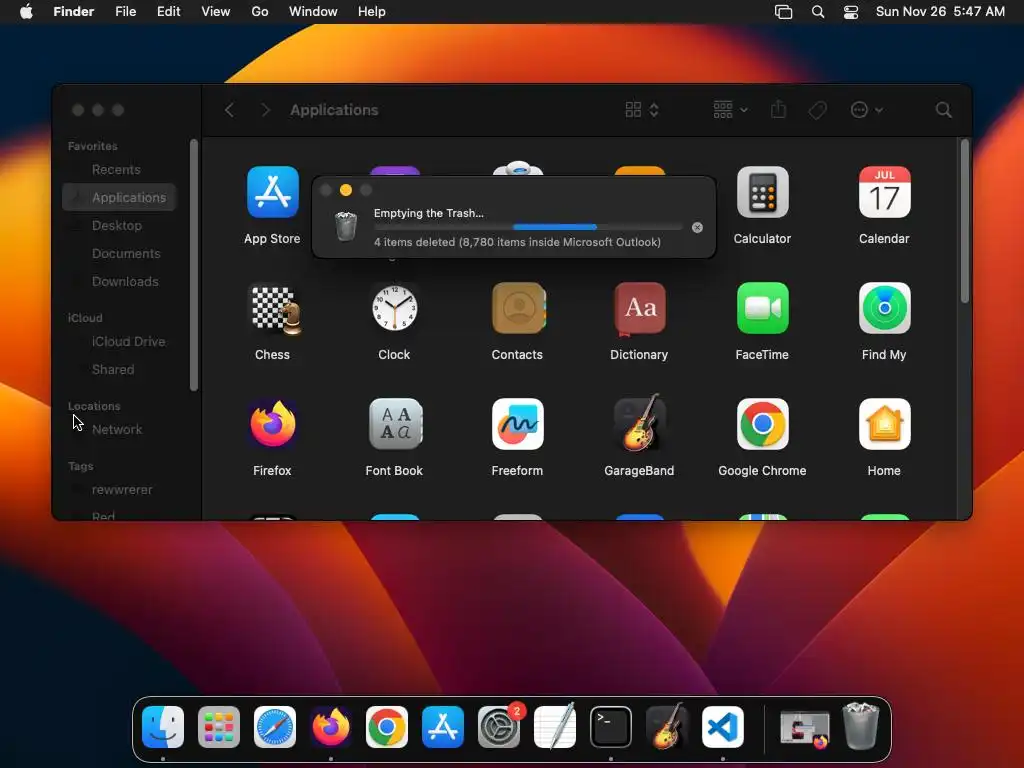The image size is (1024, 768).
Task: Click the date and time in menu bar
Action: click(940, 12)
